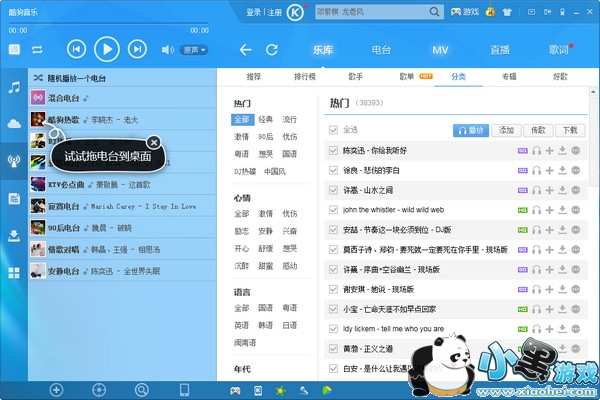Open the cloud music sidebar icon
Screen dimensions: 600x400
tap(14, 123)
